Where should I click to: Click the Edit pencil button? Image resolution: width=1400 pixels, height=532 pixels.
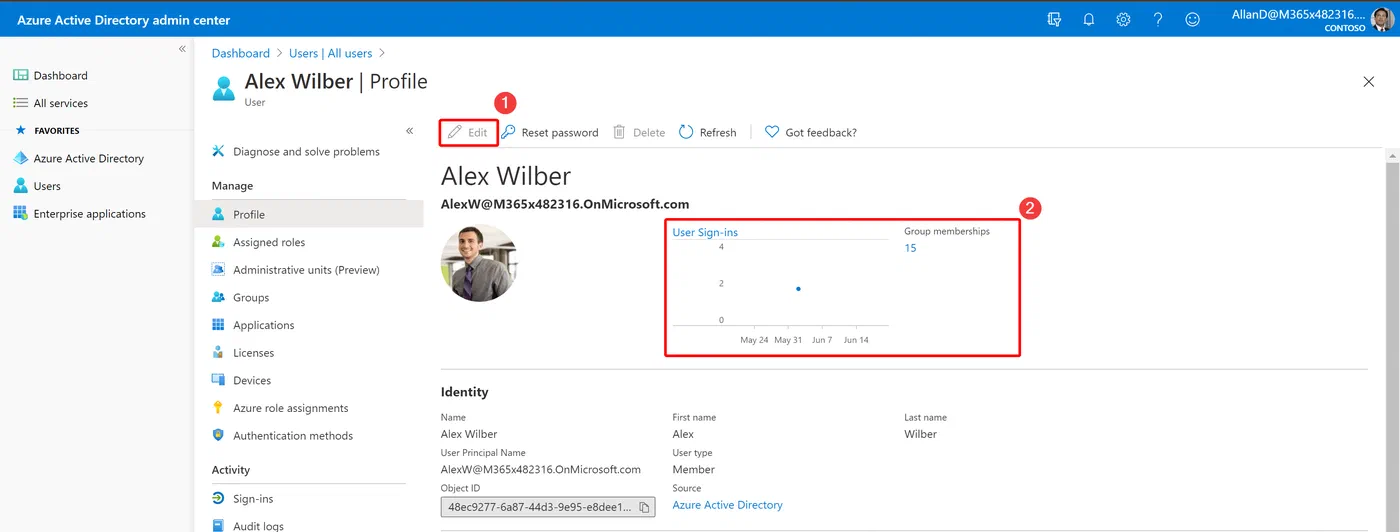[x=468, y=132]
